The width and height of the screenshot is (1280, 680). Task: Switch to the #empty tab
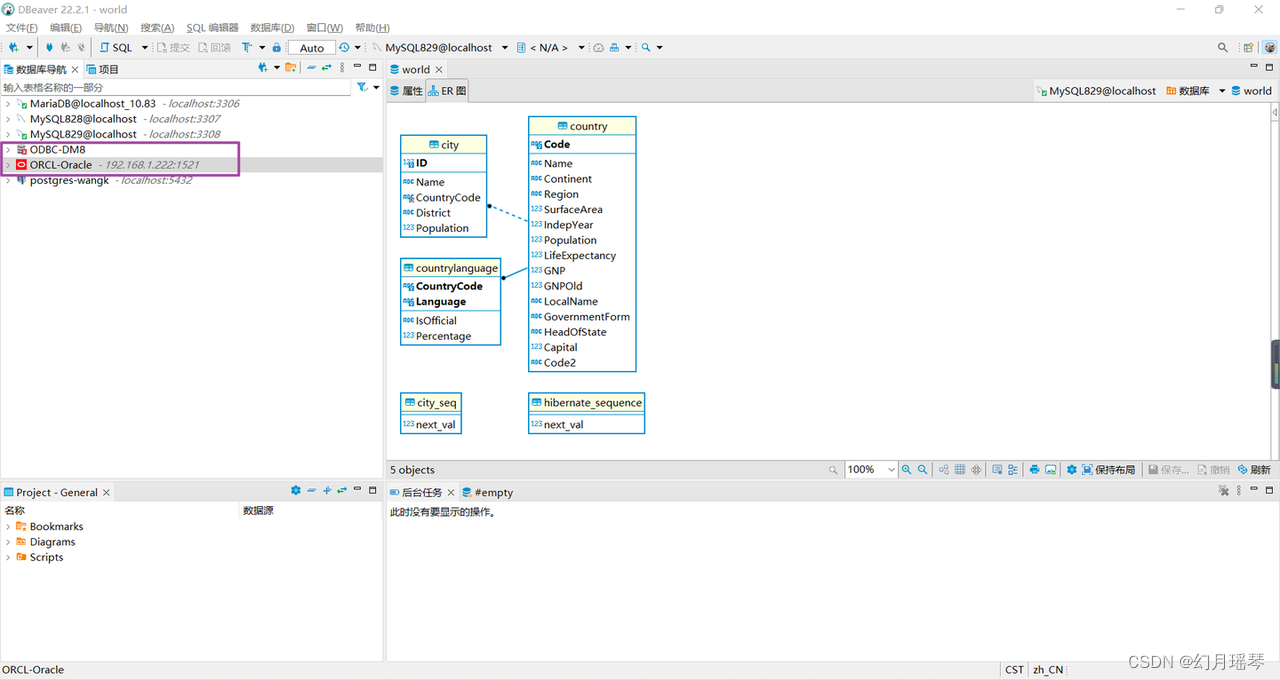488,492
